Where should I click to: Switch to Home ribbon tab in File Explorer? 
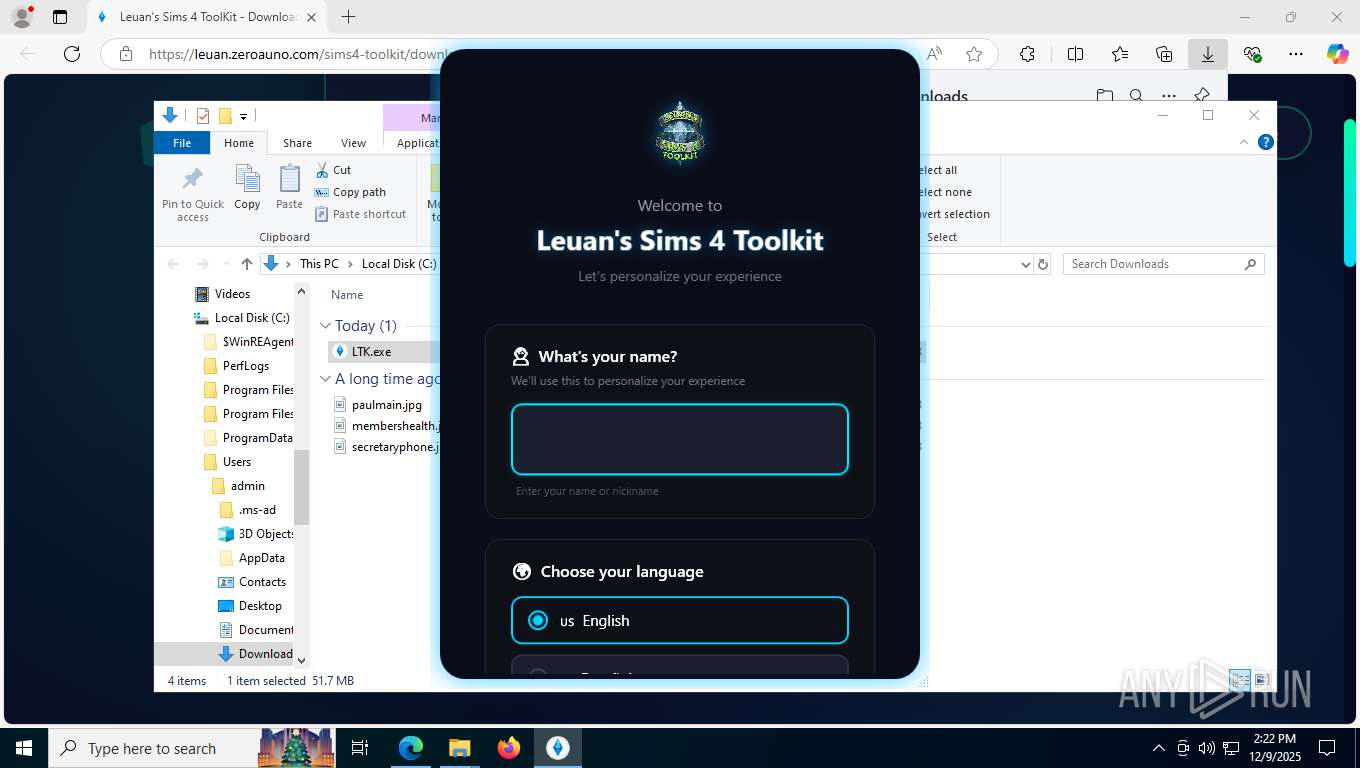point(239,143)
